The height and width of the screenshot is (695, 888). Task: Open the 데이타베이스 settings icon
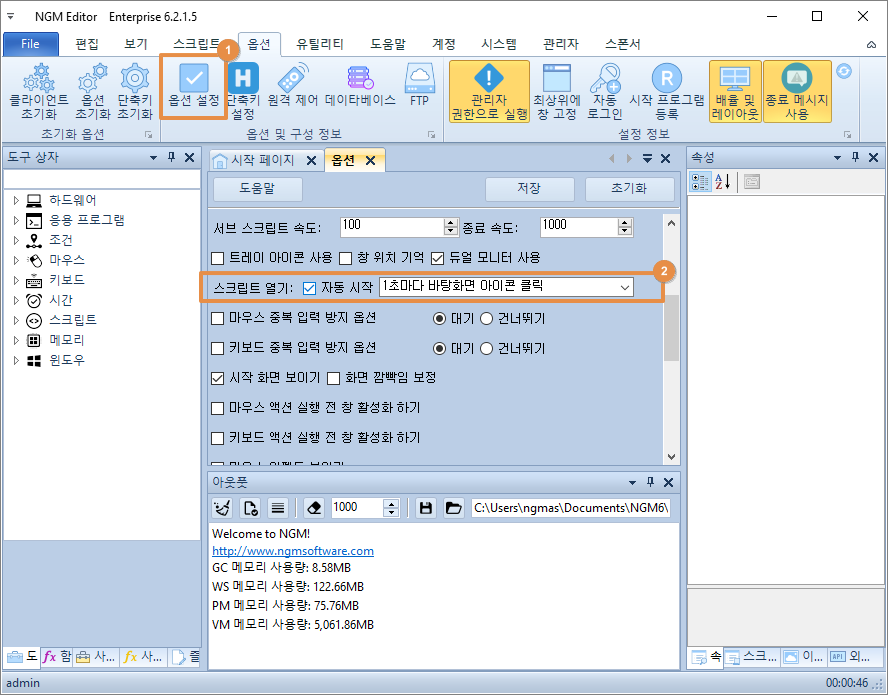tap(360, 86)
